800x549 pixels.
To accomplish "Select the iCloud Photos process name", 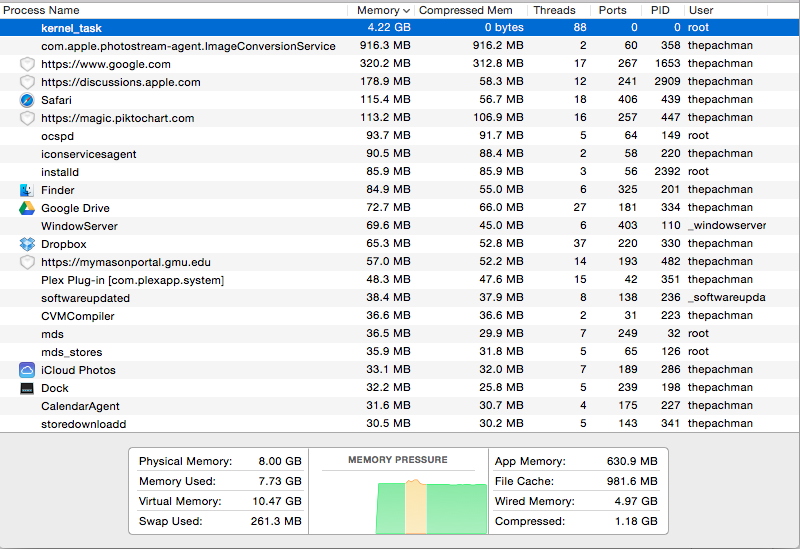I will (78, 370).
